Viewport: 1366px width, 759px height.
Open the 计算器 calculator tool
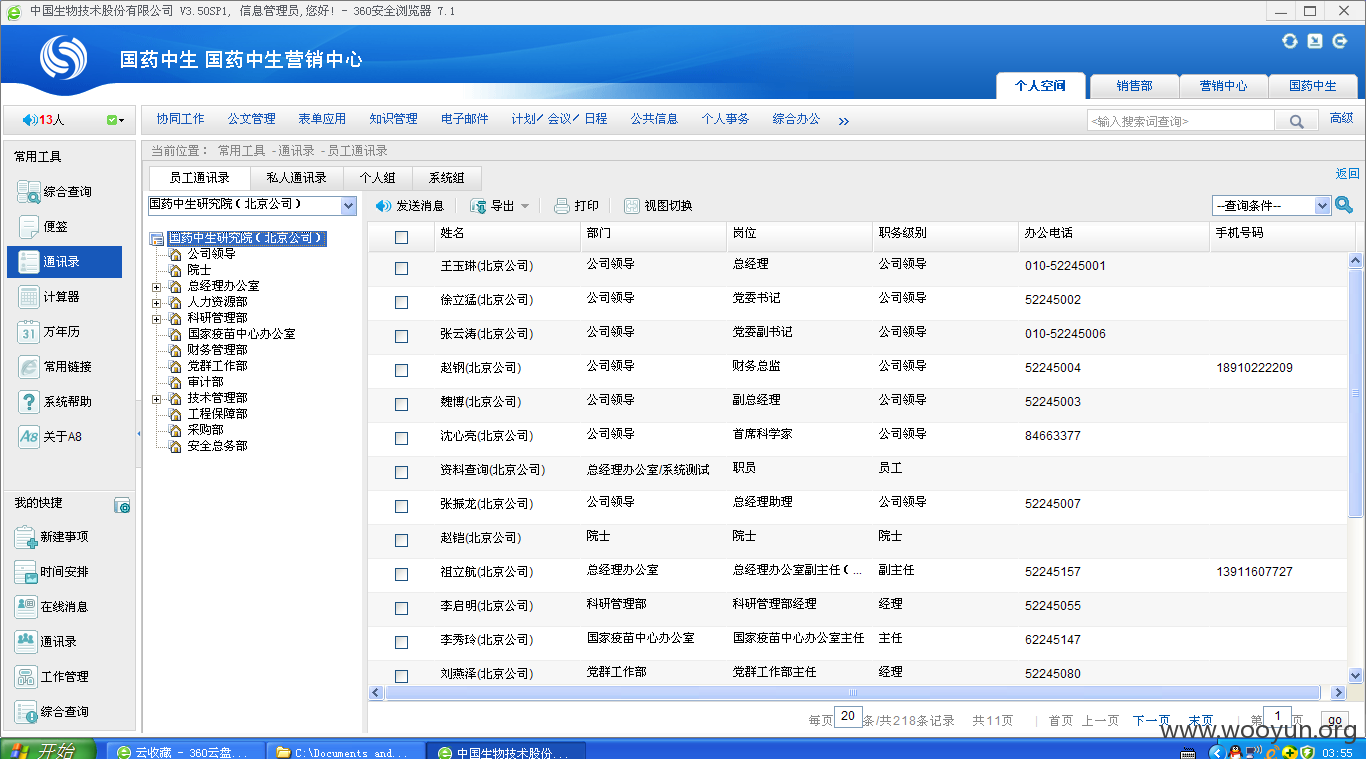(48, 297)
